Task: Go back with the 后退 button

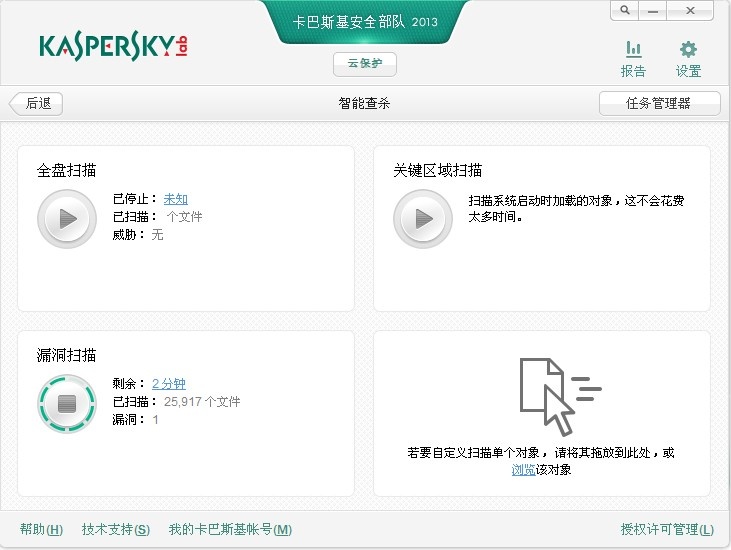Action: click(36, 103)
